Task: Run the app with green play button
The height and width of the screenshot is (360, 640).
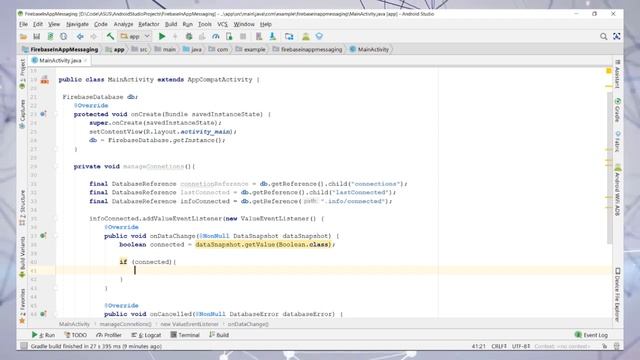Action: [162, 36]
